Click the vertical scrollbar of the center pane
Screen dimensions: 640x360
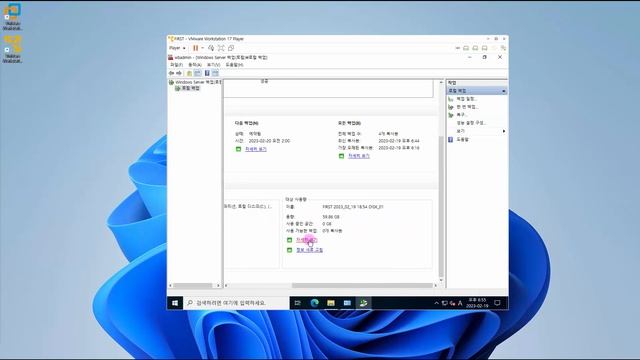[441, 206]
